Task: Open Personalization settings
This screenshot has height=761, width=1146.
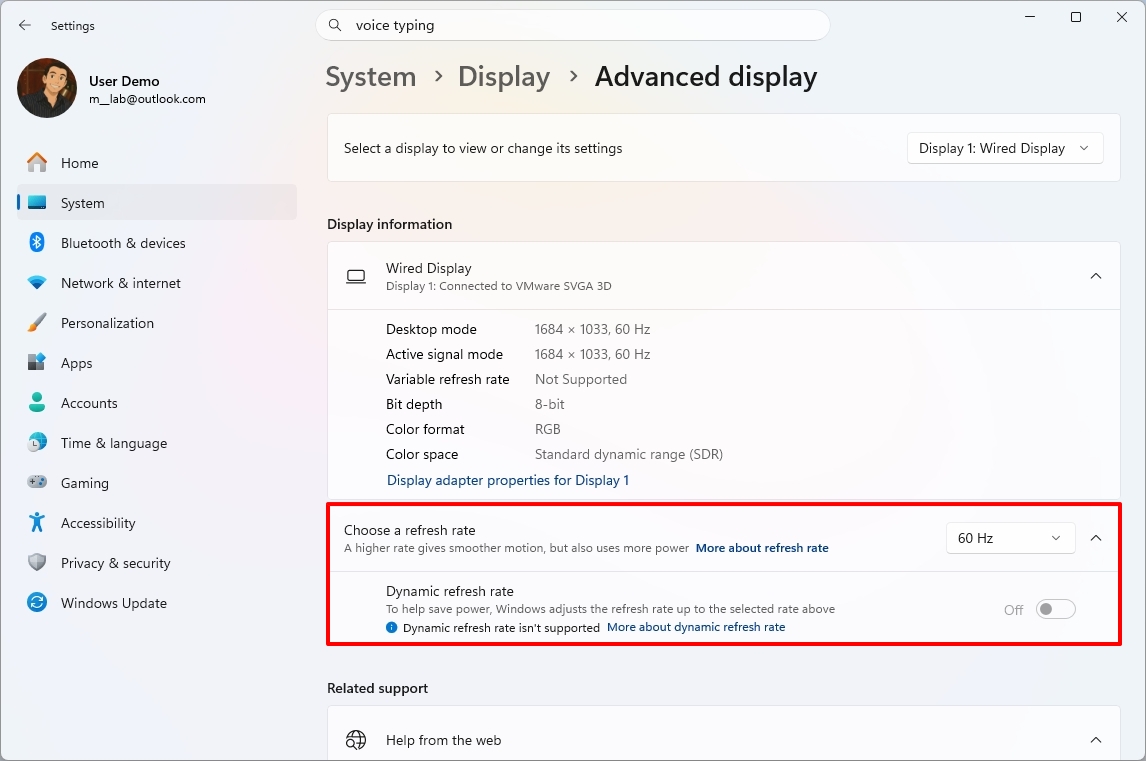Action: [157, 323]
